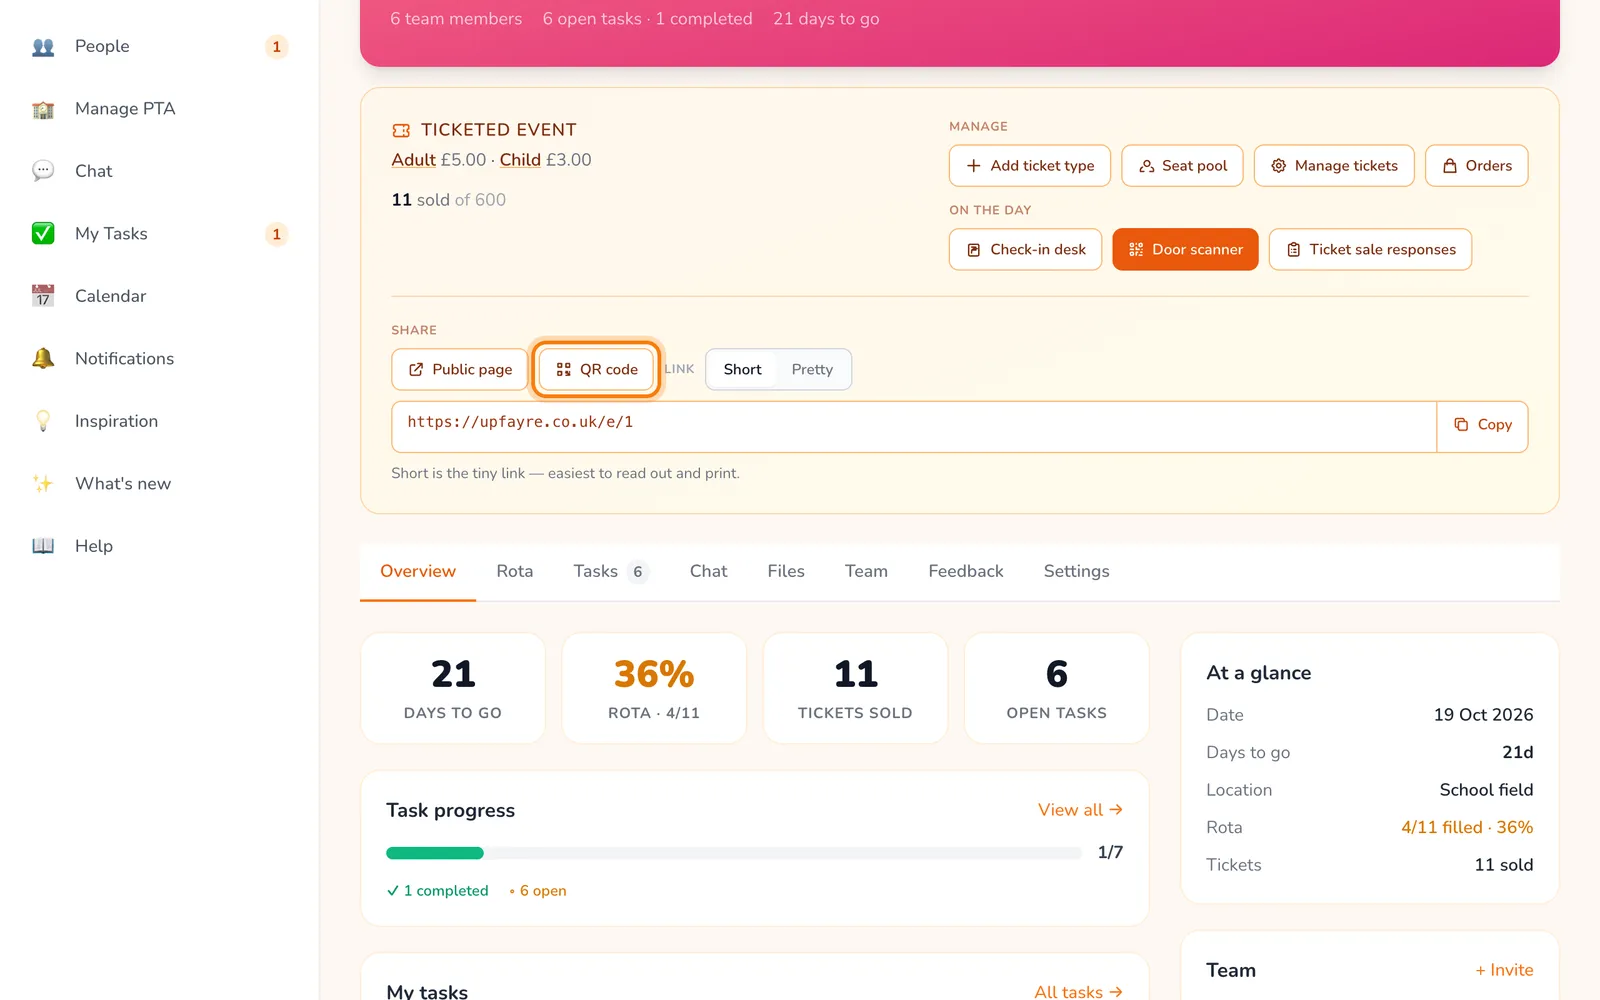Click the 36% Rota stat card

click(x=654, y=688)
